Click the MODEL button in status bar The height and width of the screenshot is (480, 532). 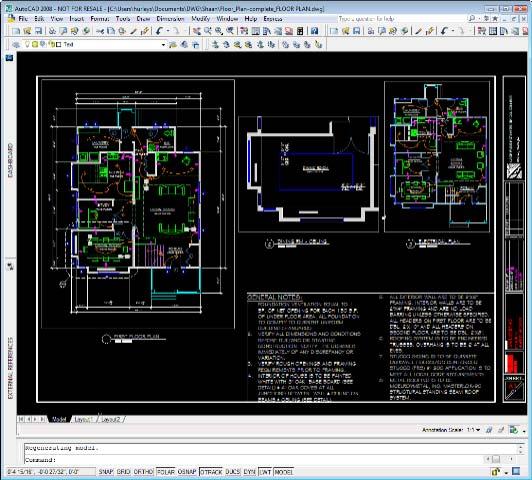point(284,472)
